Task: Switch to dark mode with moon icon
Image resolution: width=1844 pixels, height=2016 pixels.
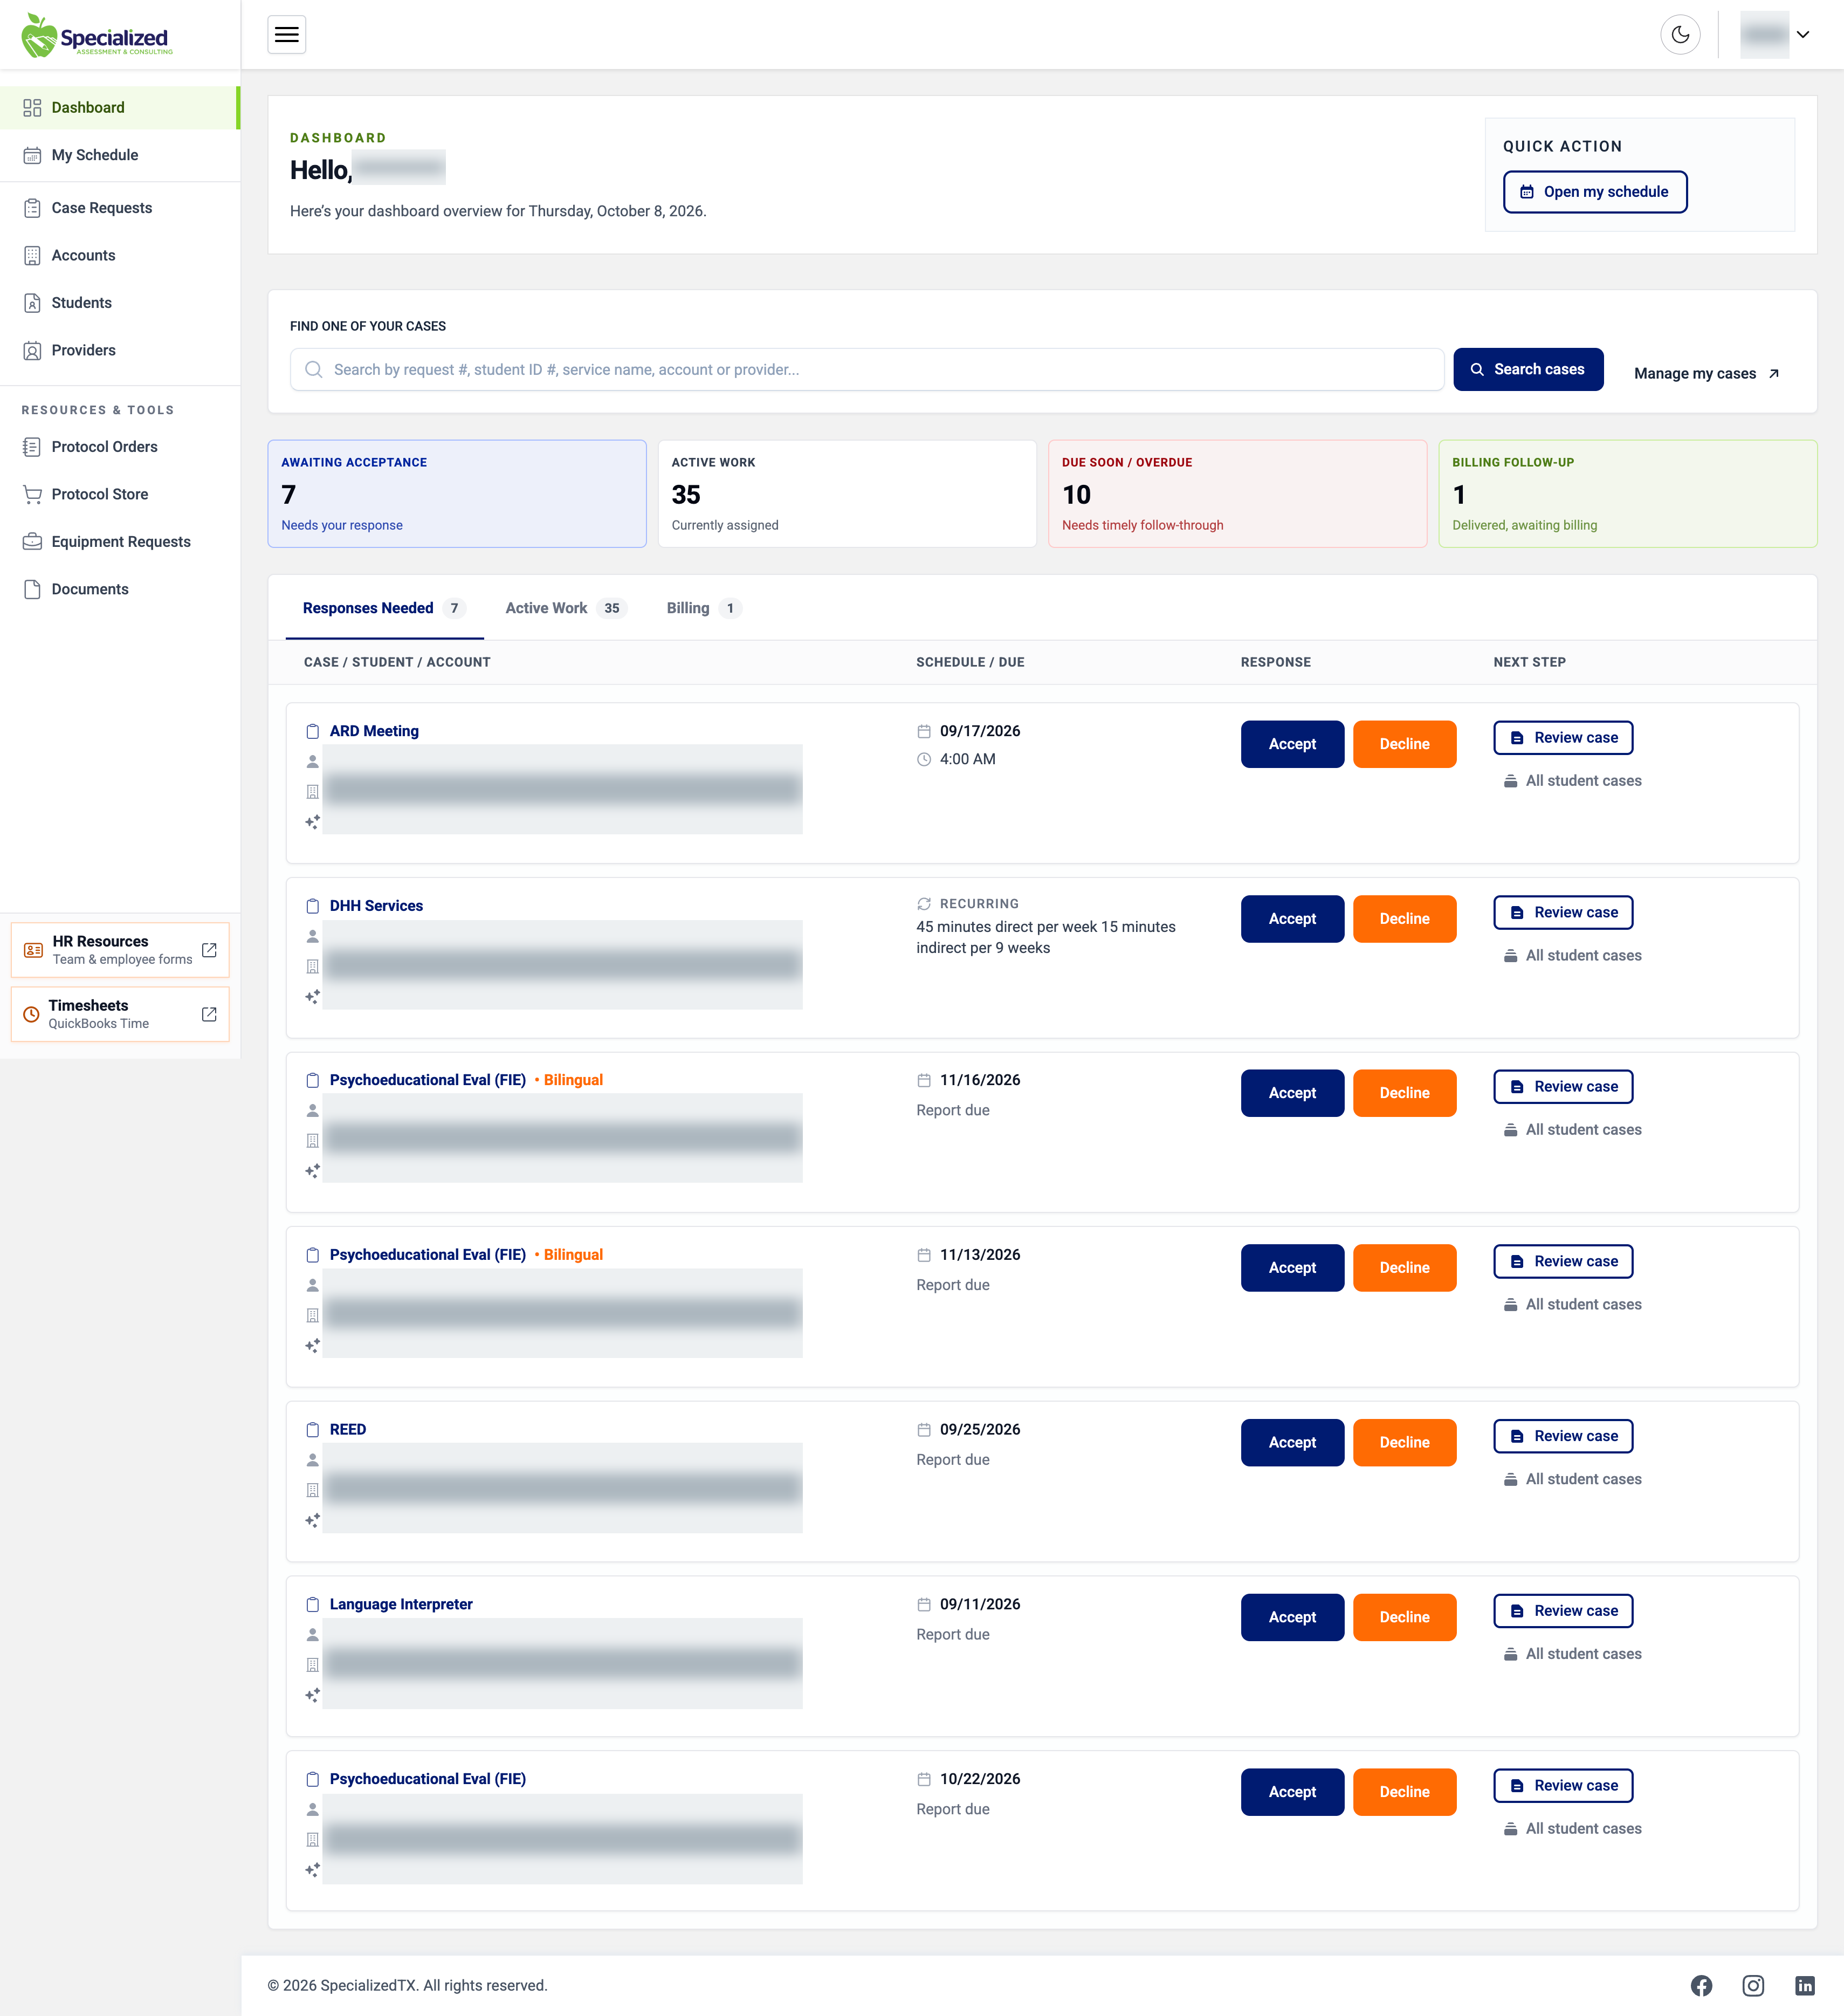Action: pos(1680,35)
